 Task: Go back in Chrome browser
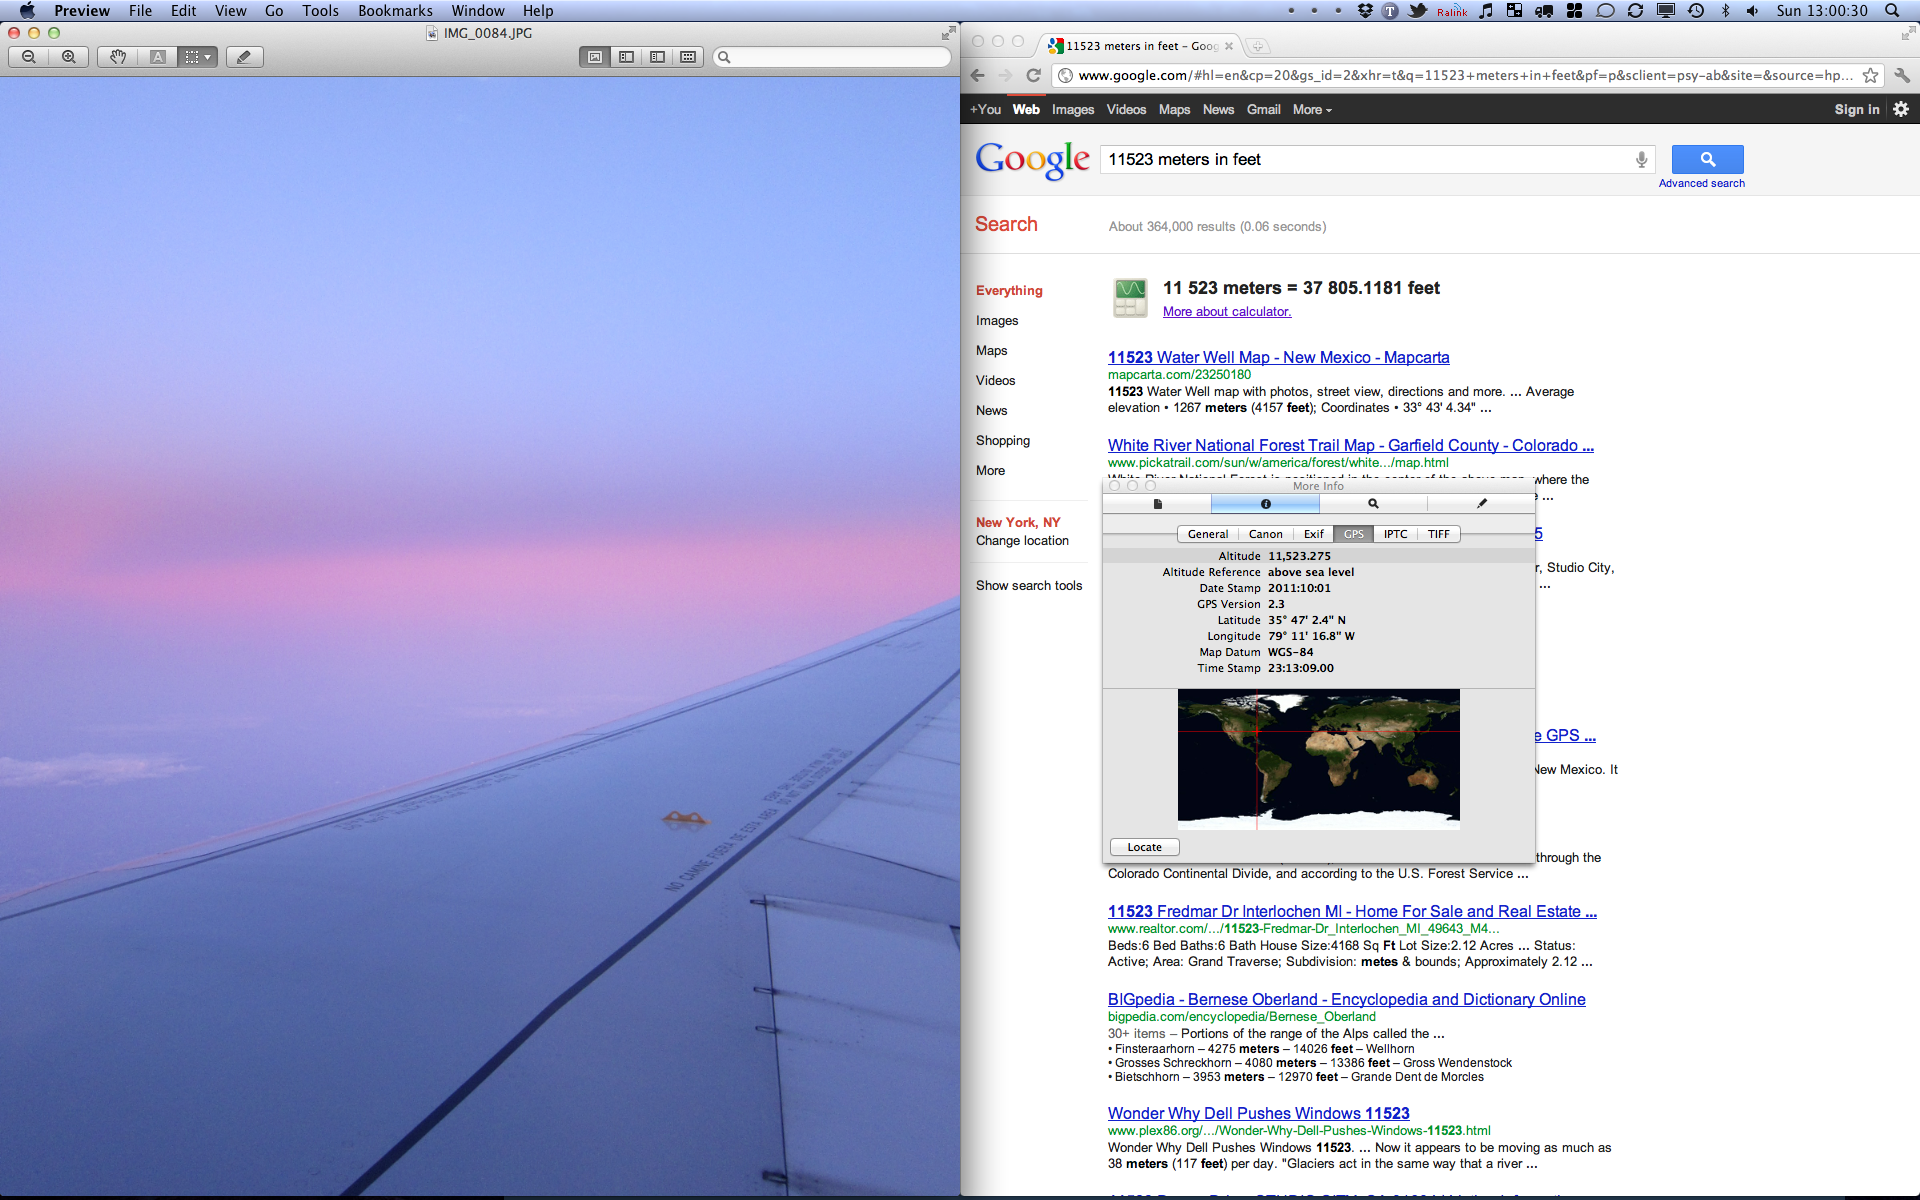click(978, 75)
